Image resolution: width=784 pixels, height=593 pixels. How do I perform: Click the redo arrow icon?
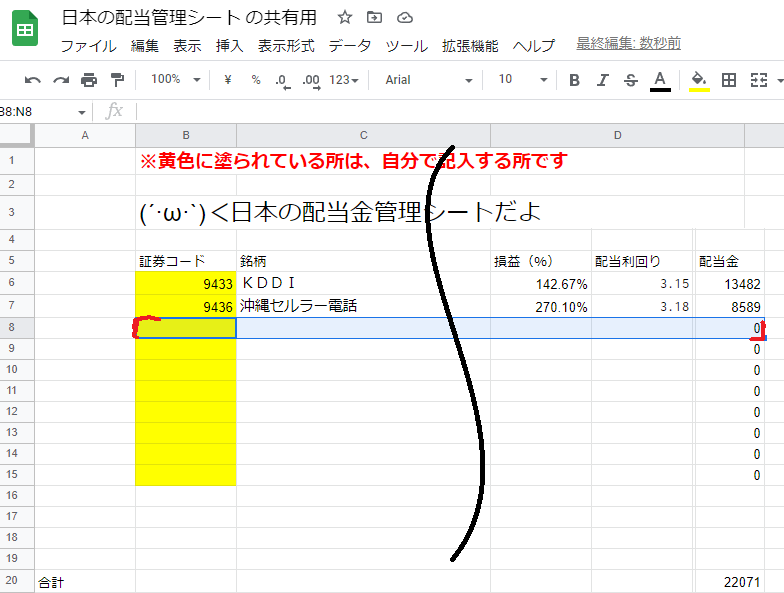[61, 80]
